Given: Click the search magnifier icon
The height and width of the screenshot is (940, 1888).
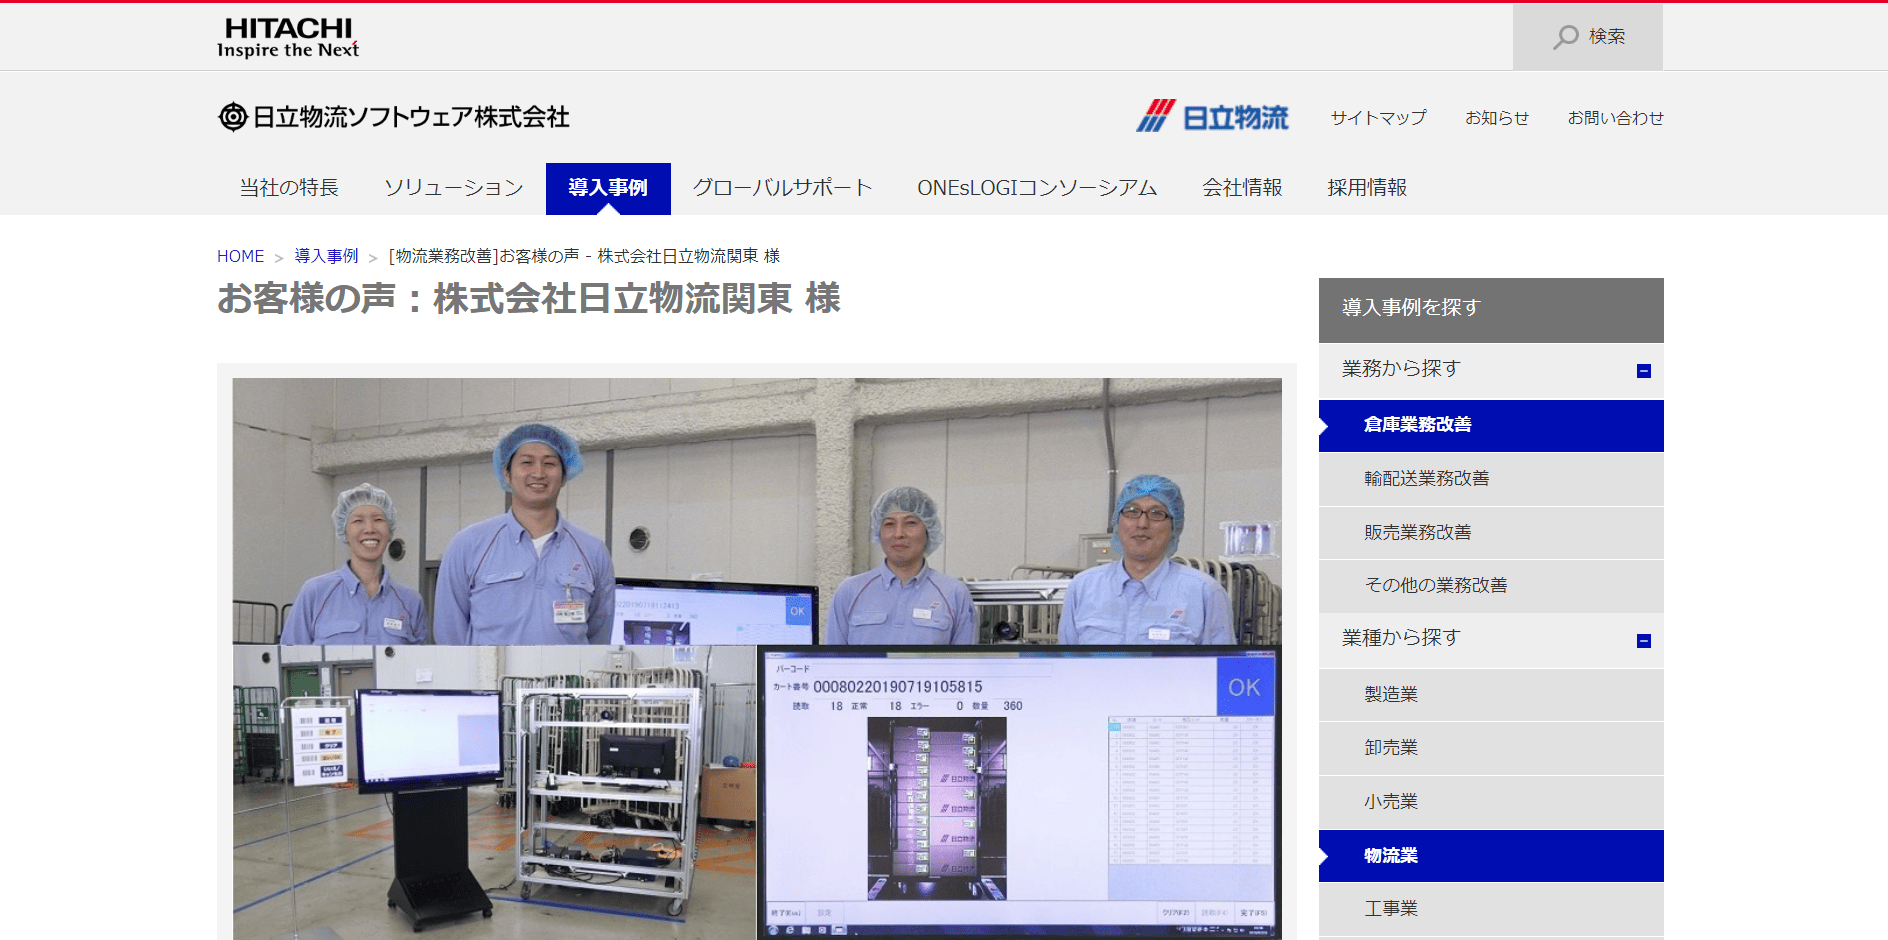Looking at the screenshot, I should coord(1565,37).
